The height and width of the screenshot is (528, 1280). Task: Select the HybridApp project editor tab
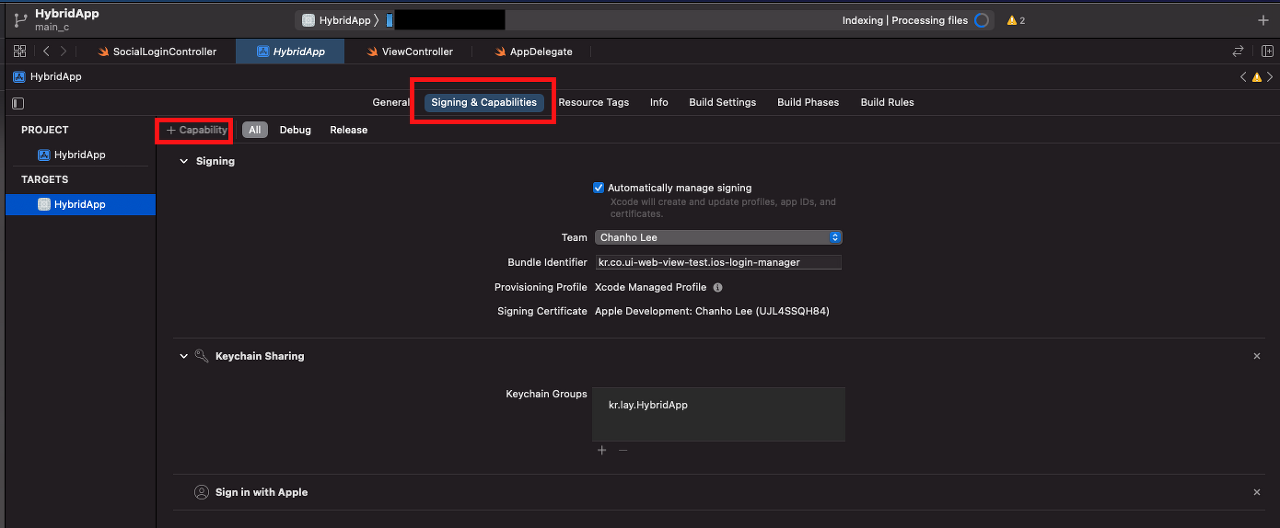pyautogui.click(x=290, y=51)
